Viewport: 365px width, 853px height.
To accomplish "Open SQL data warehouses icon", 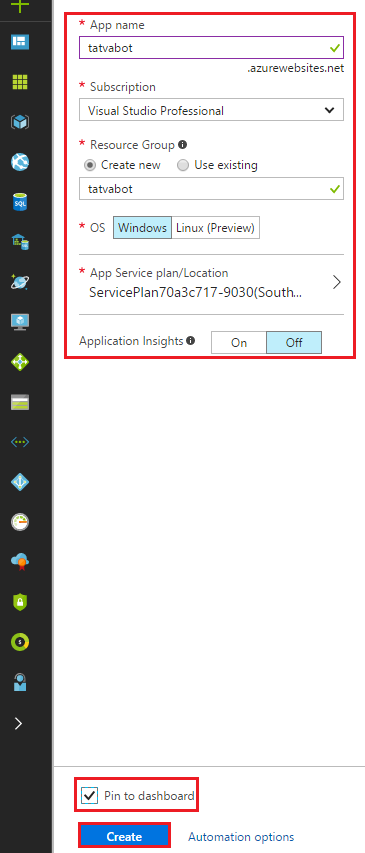I will click(x=20, y=242).
